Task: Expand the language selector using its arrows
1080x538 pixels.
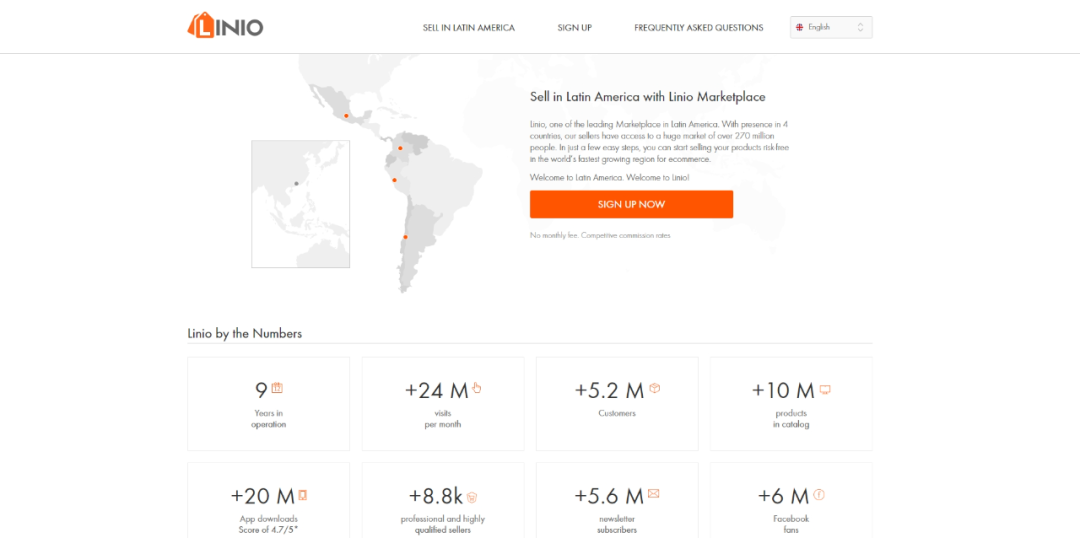Action: (x=861, y=27)
